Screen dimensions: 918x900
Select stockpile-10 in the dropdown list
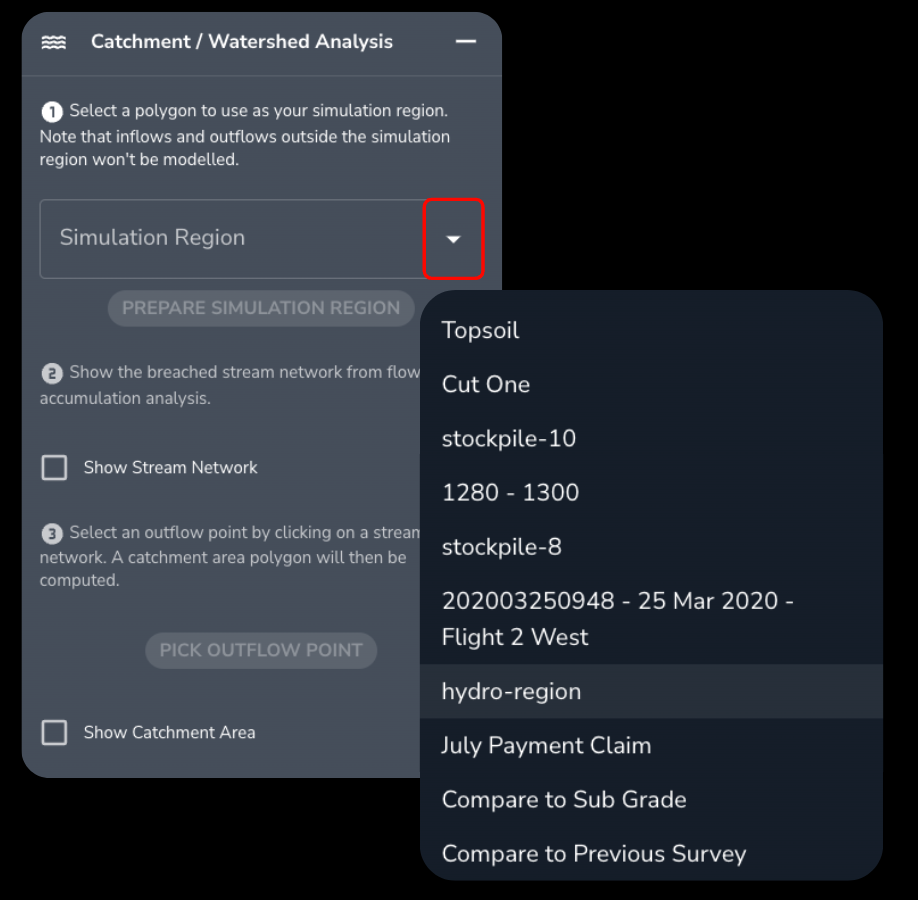coord(509,439)
